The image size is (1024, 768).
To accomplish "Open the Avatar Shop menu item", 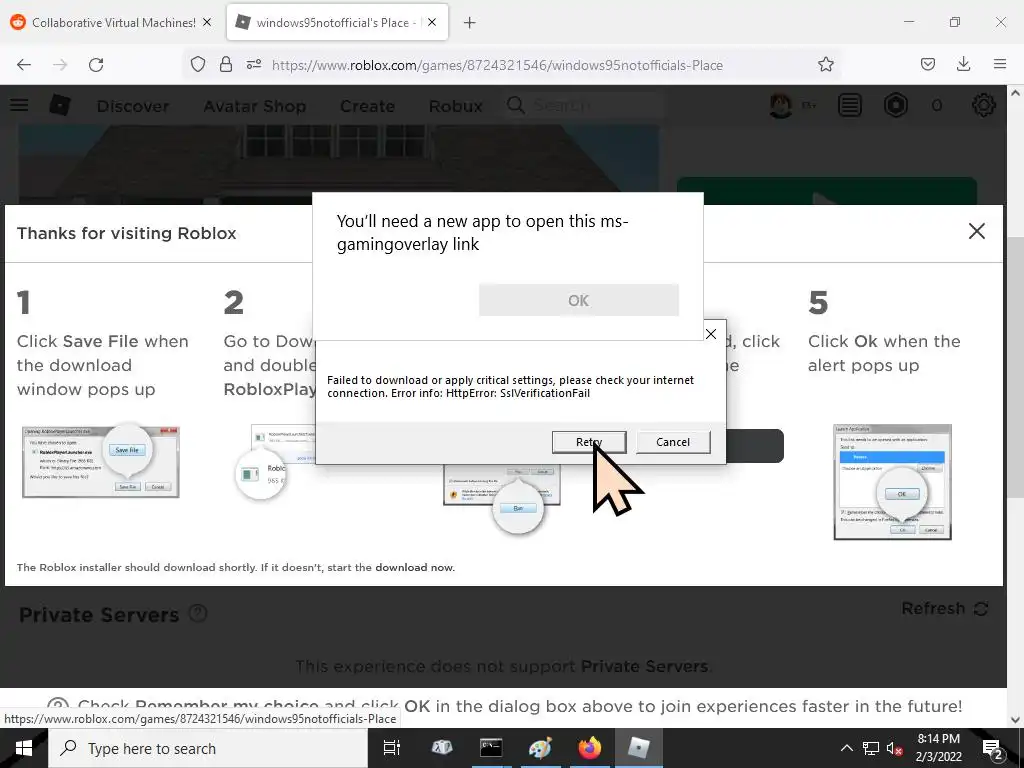I will (x=255, y=106).
